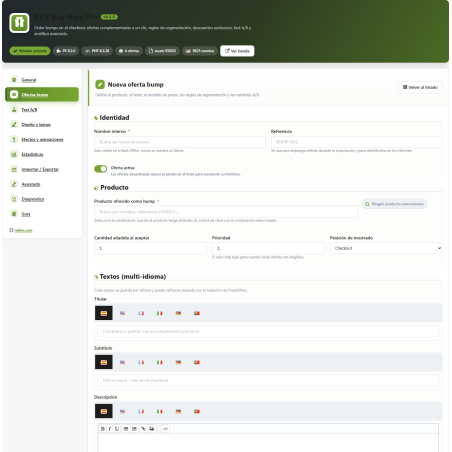Select French flag tab under Descripción
This screenshot has height=452, width=452.
point(141,411)
